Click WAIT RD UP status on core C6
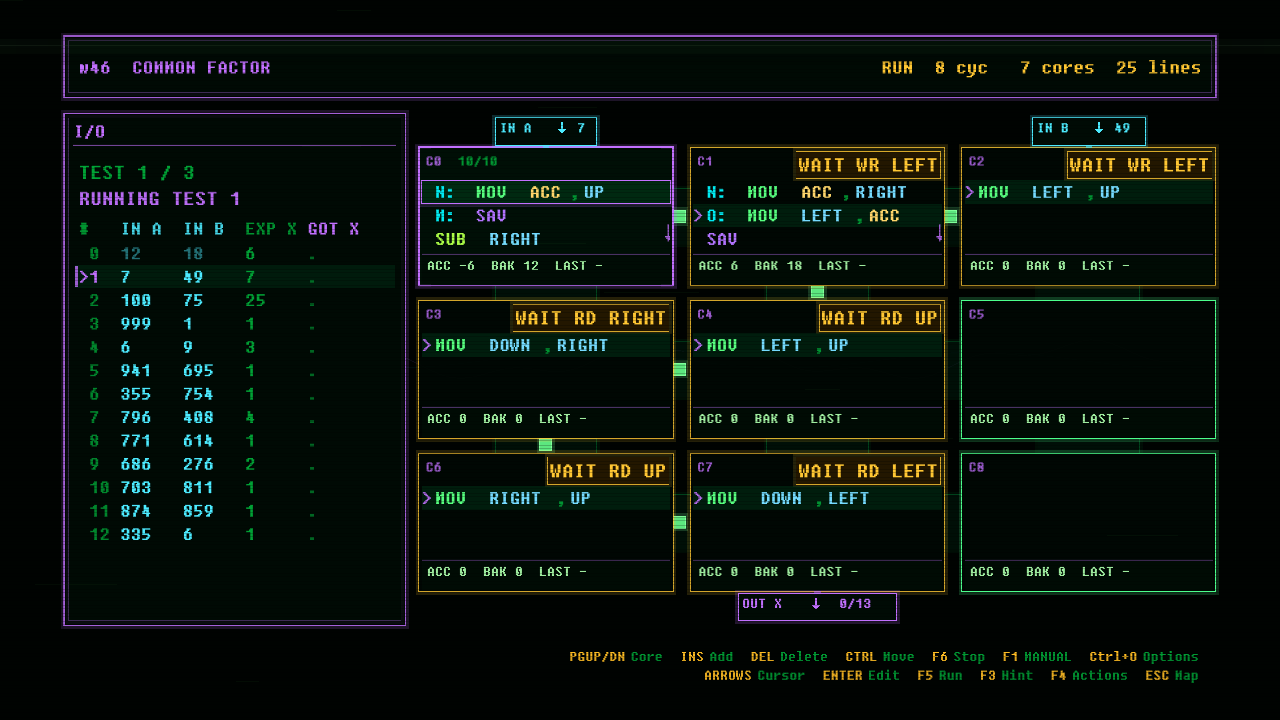This screenshot has height=720, width=1280. pos(608,471)
